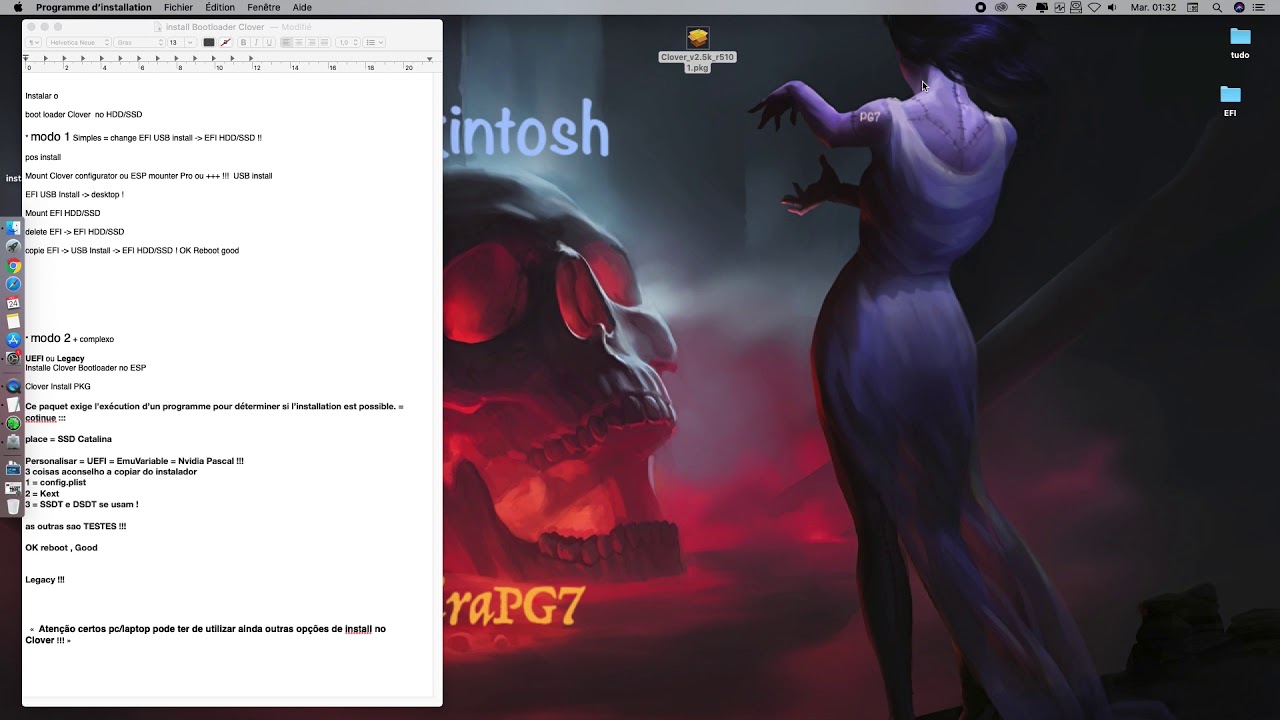Open Creative Cloud menu bar icon
Viewport: 1280px width, 720px height.
point(1001,7)
